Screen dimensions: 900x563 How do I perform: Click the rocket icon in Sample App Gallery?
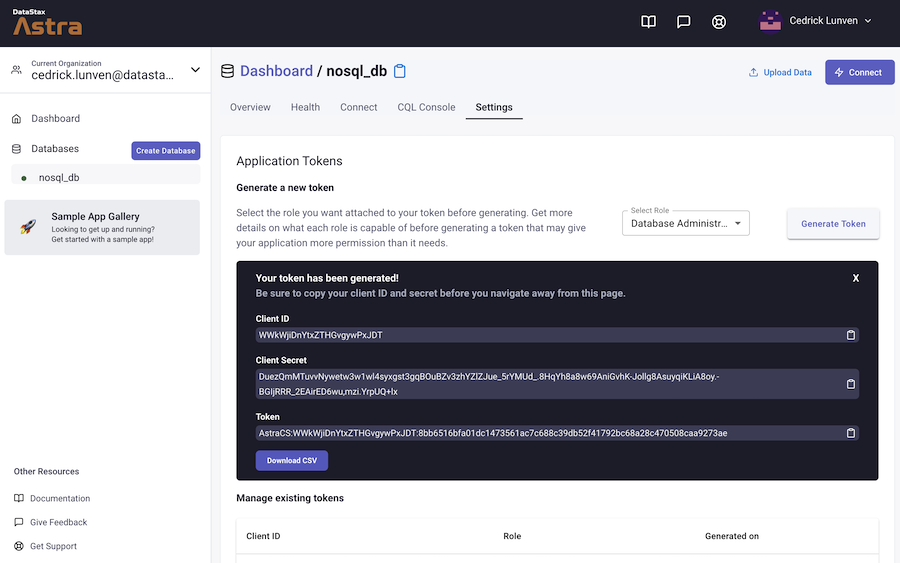pos(28,227)
